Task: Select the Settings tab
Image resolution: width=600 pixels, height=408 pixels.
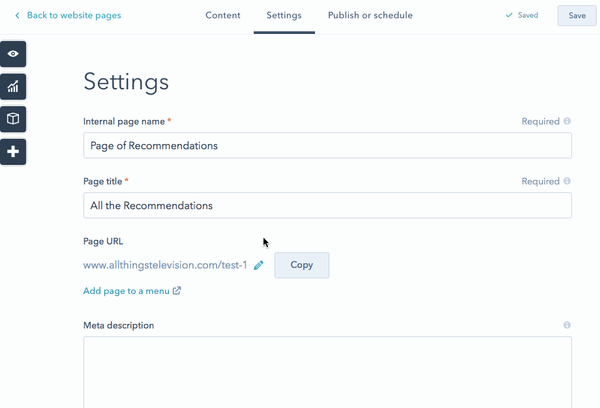Action: coord(284,16)
